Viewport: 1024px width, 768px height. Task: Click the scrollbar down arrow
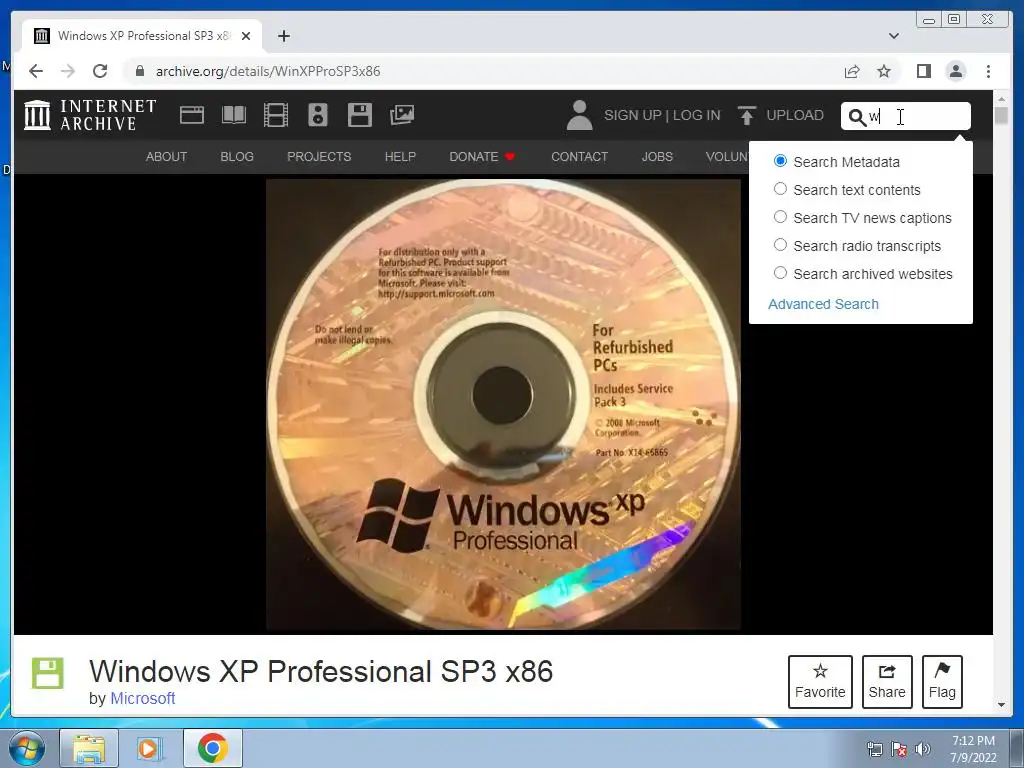click(1001, 705)
